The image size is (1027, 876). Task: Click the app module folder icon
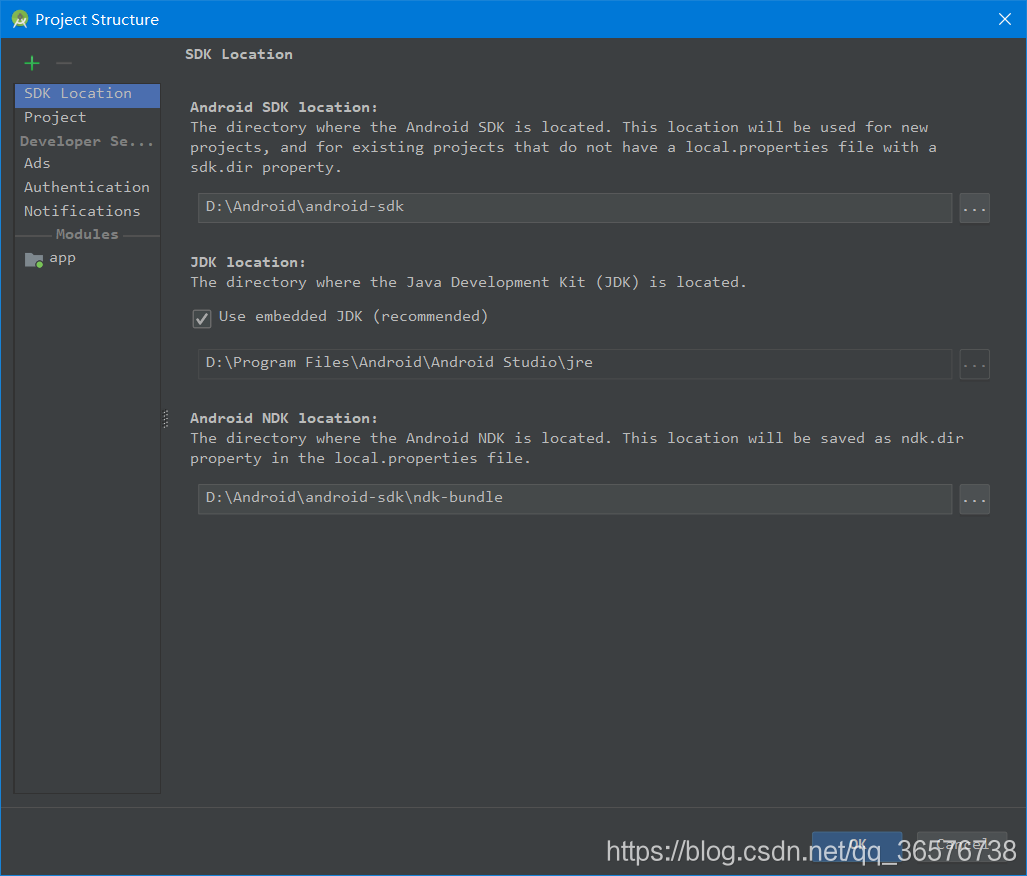pos(33,259)
